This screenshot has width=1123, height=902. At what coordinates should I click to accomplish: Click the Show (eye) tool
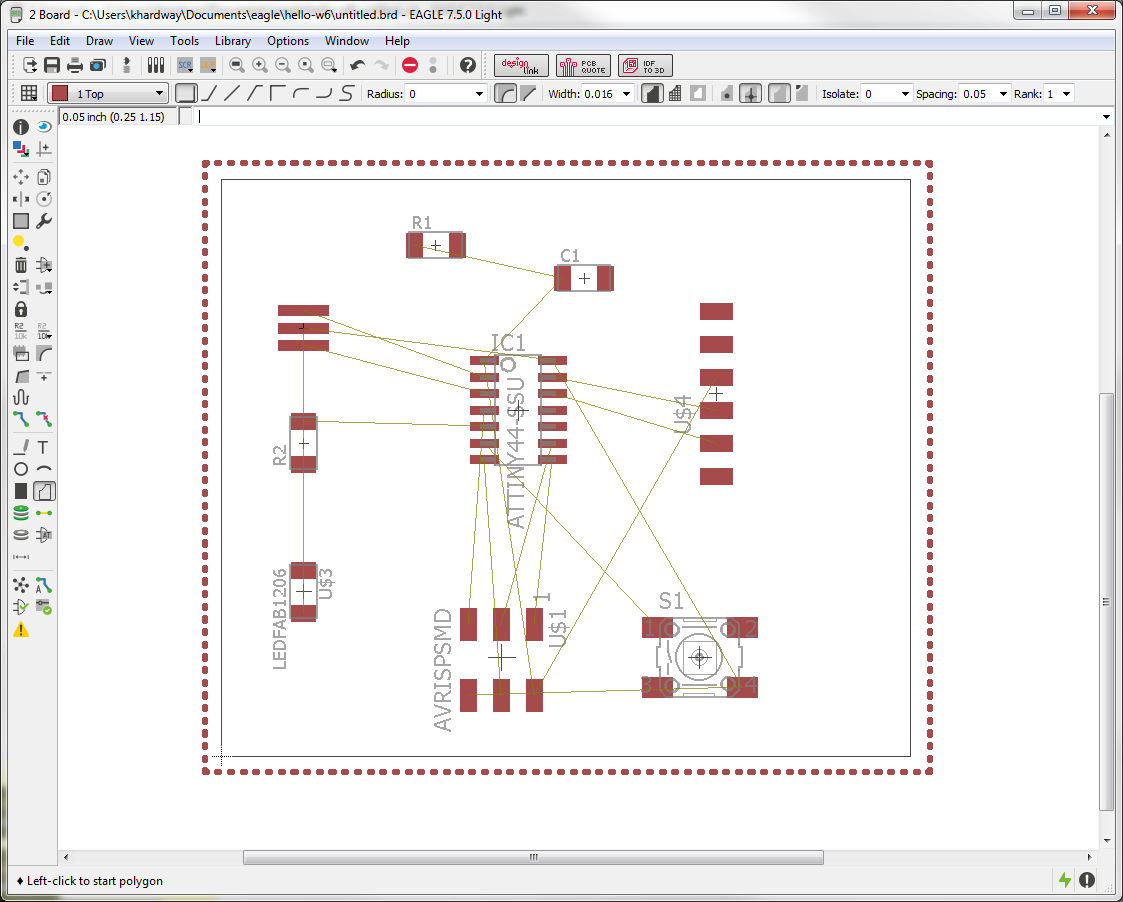44,127
